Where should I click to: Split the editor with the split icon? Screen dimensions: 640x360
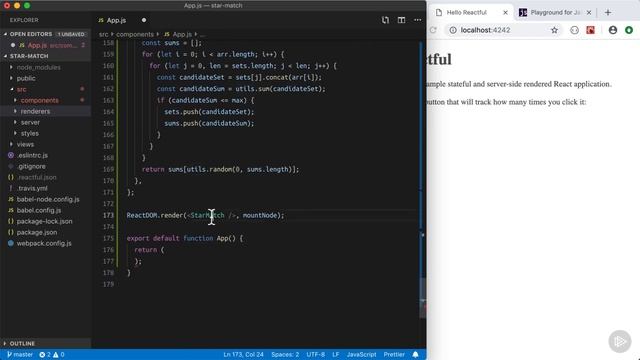401,20
